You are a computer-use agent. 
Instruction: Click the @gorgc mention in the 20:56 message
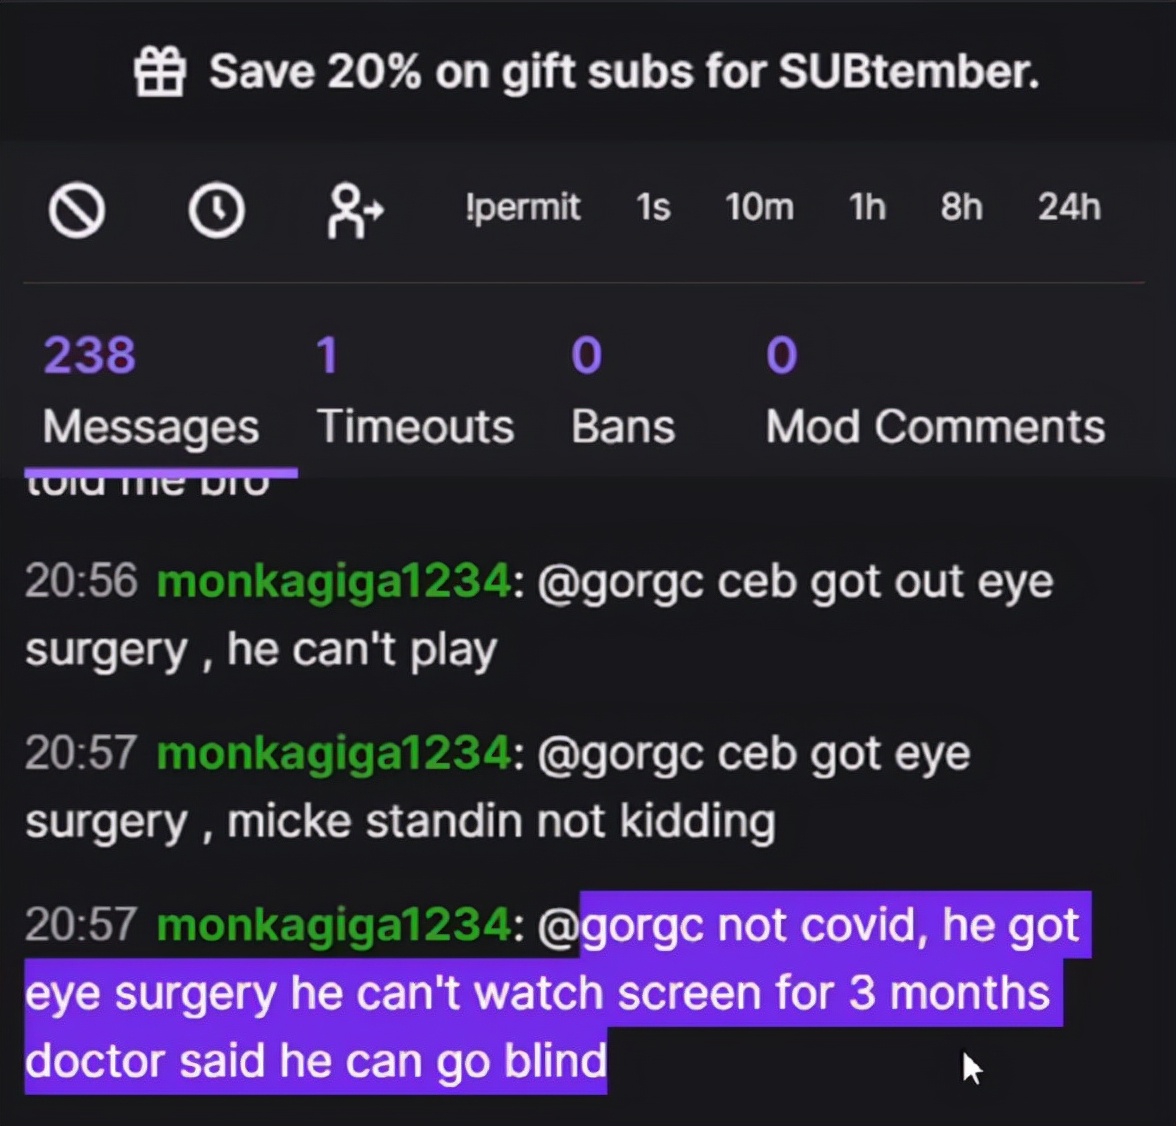622,581
